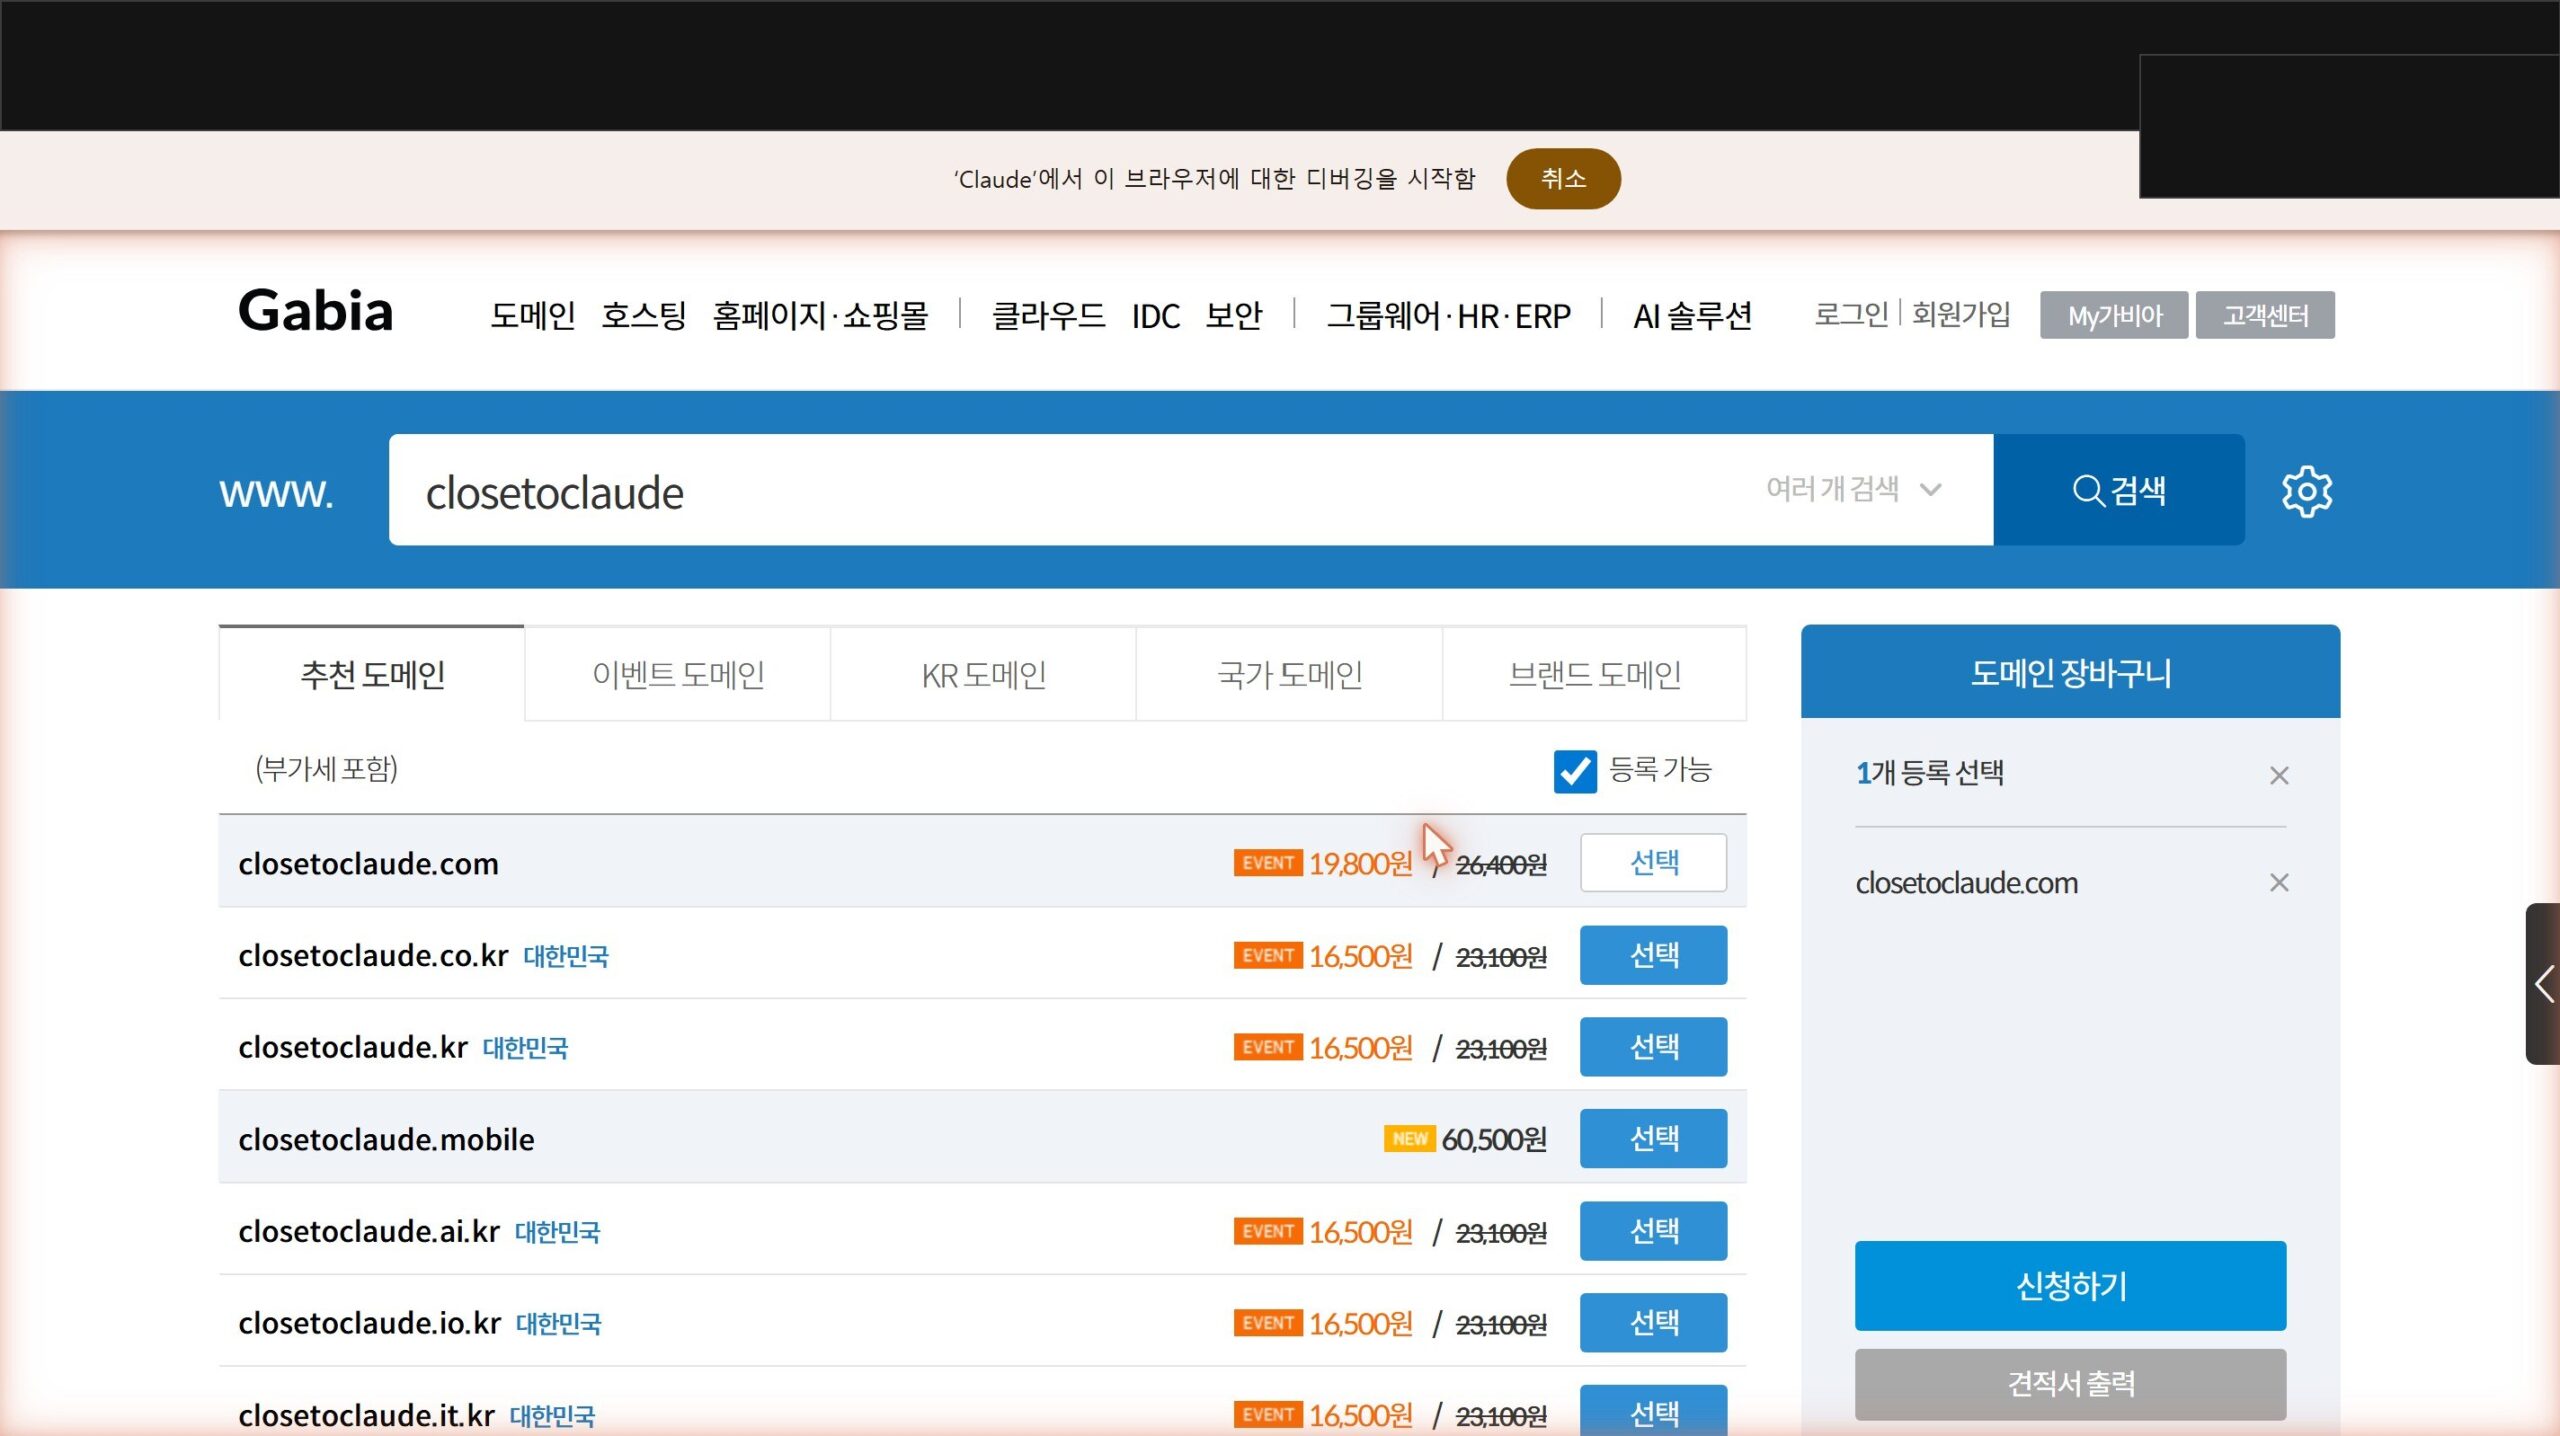The image size is (2560, 1436).
Task: Click closetoclaude.com domain name in results
Action: point(368,863)
